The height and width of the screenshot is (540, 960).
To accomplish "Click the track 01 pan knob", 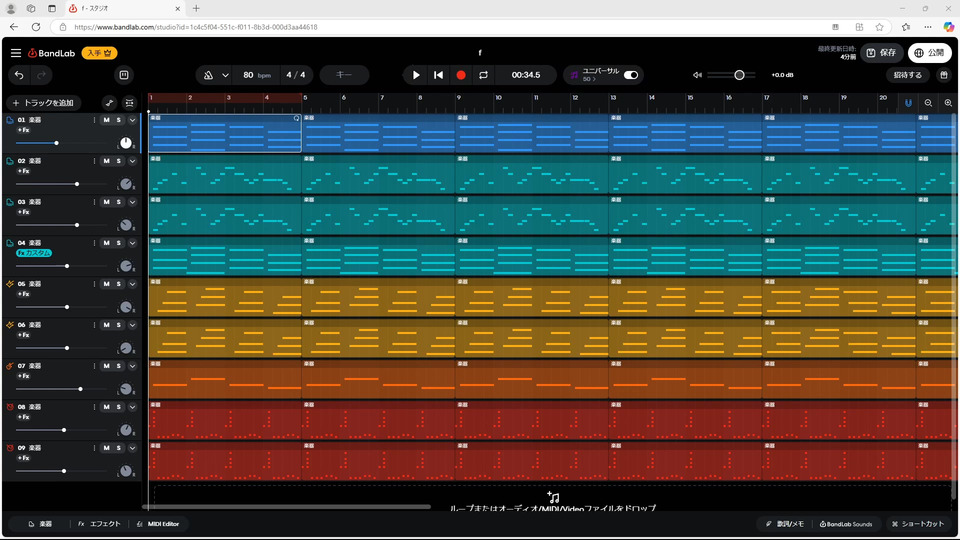I will (126, 143).
